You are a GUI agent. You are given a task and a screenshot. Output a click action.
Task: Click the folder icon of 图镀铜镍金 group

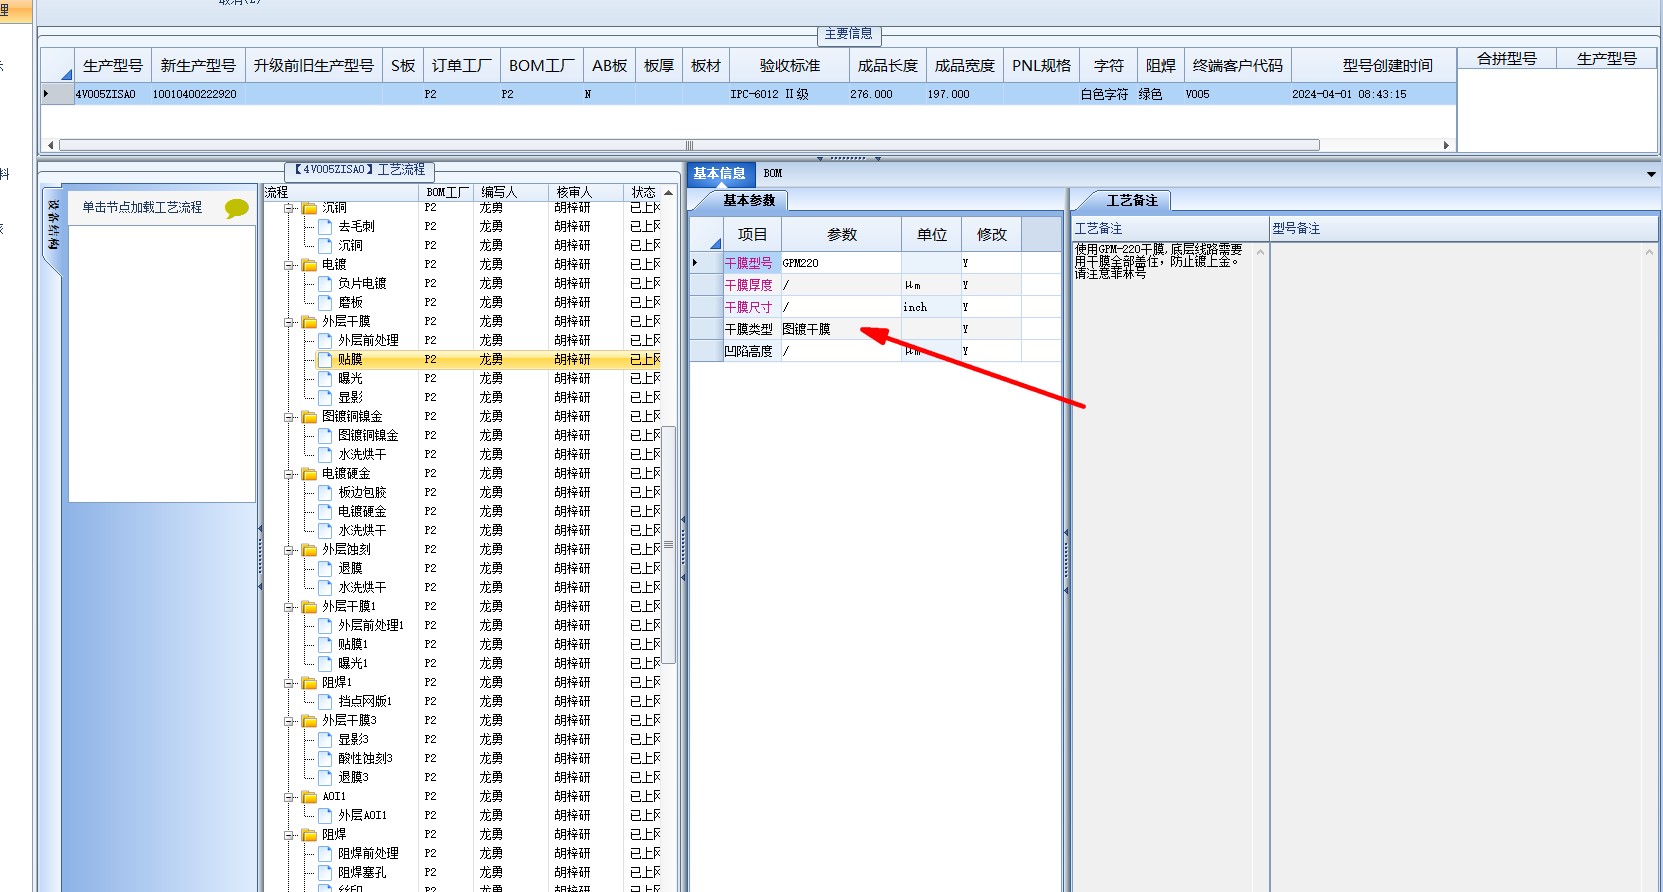click(310, 417)
